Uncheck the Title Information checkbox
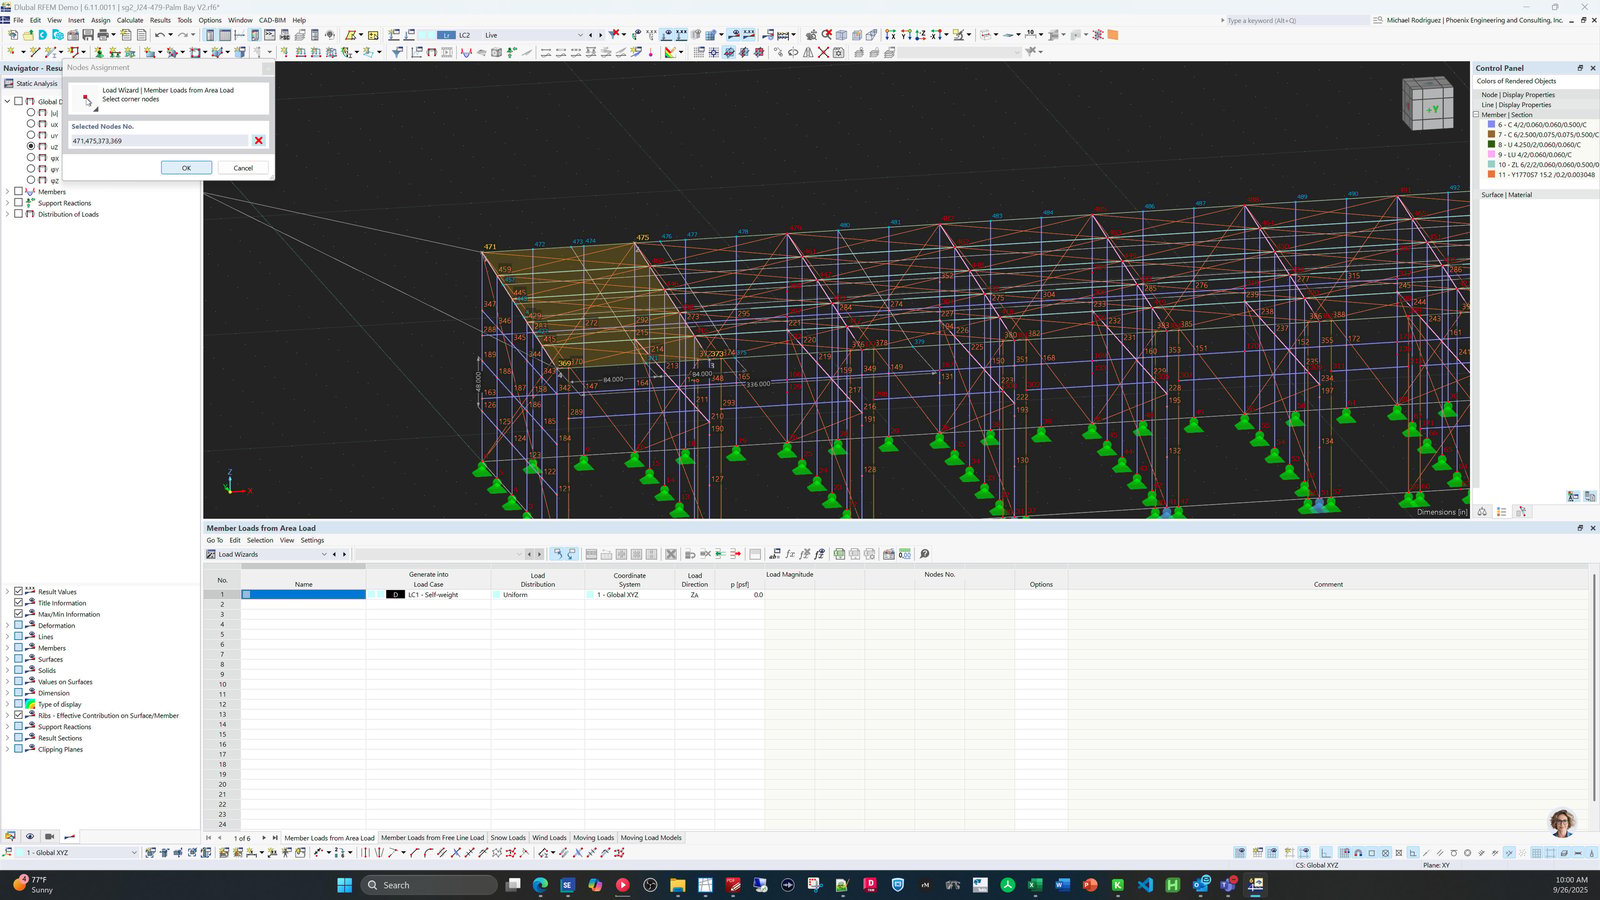The image size is (1600, 900). click(18, 603)
